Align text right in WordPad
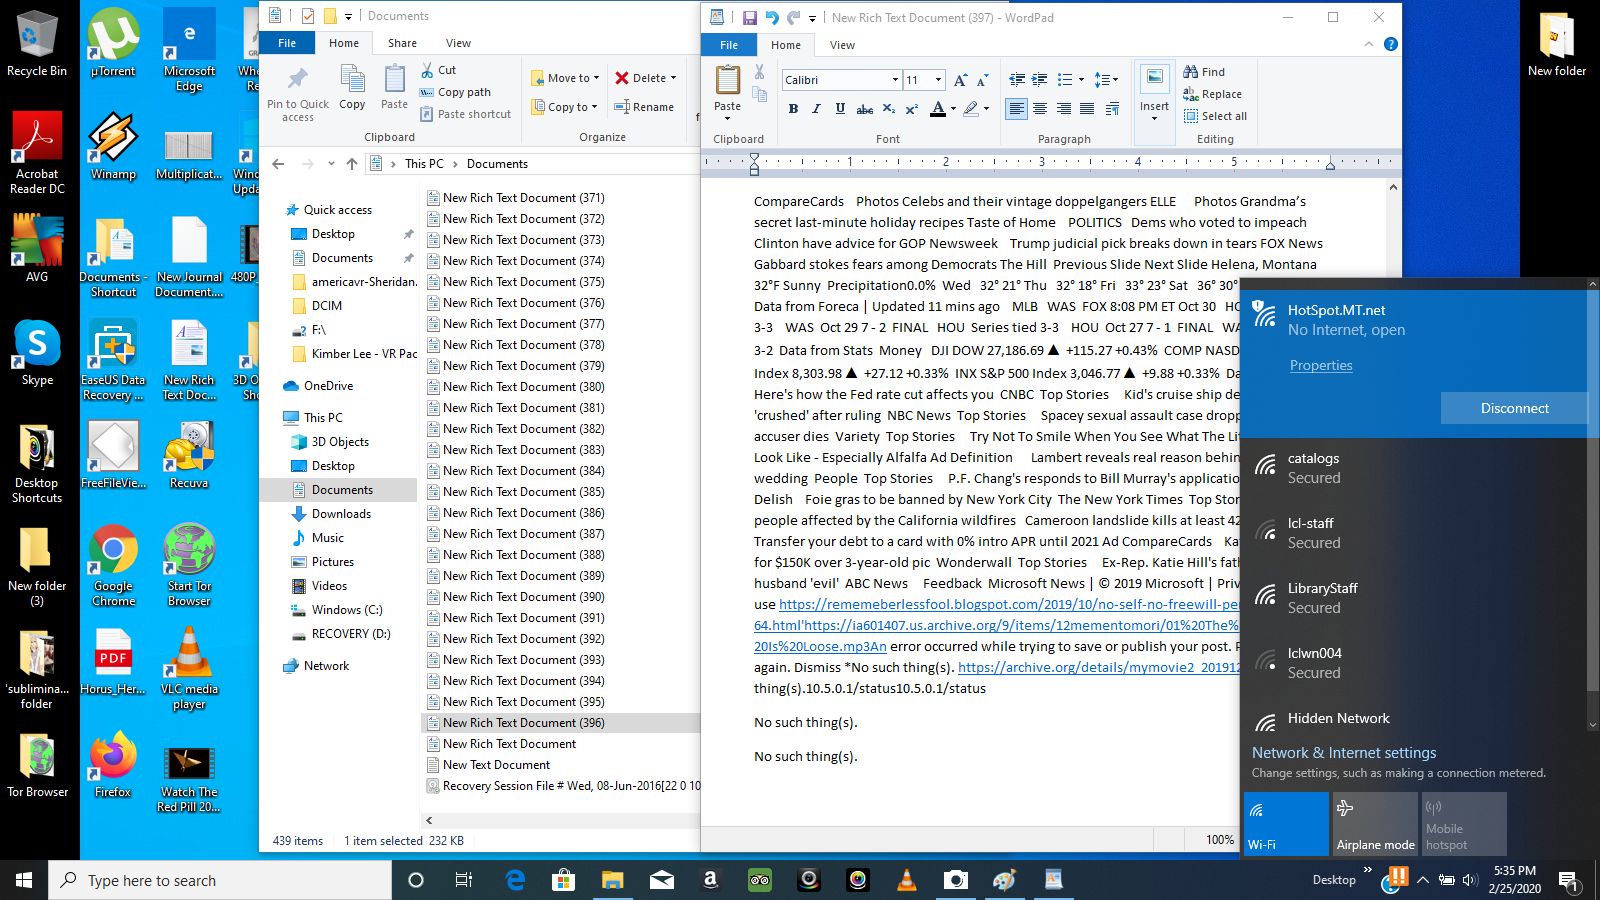This screenshot has width=1600, height=900. [x=1063, y=109]
